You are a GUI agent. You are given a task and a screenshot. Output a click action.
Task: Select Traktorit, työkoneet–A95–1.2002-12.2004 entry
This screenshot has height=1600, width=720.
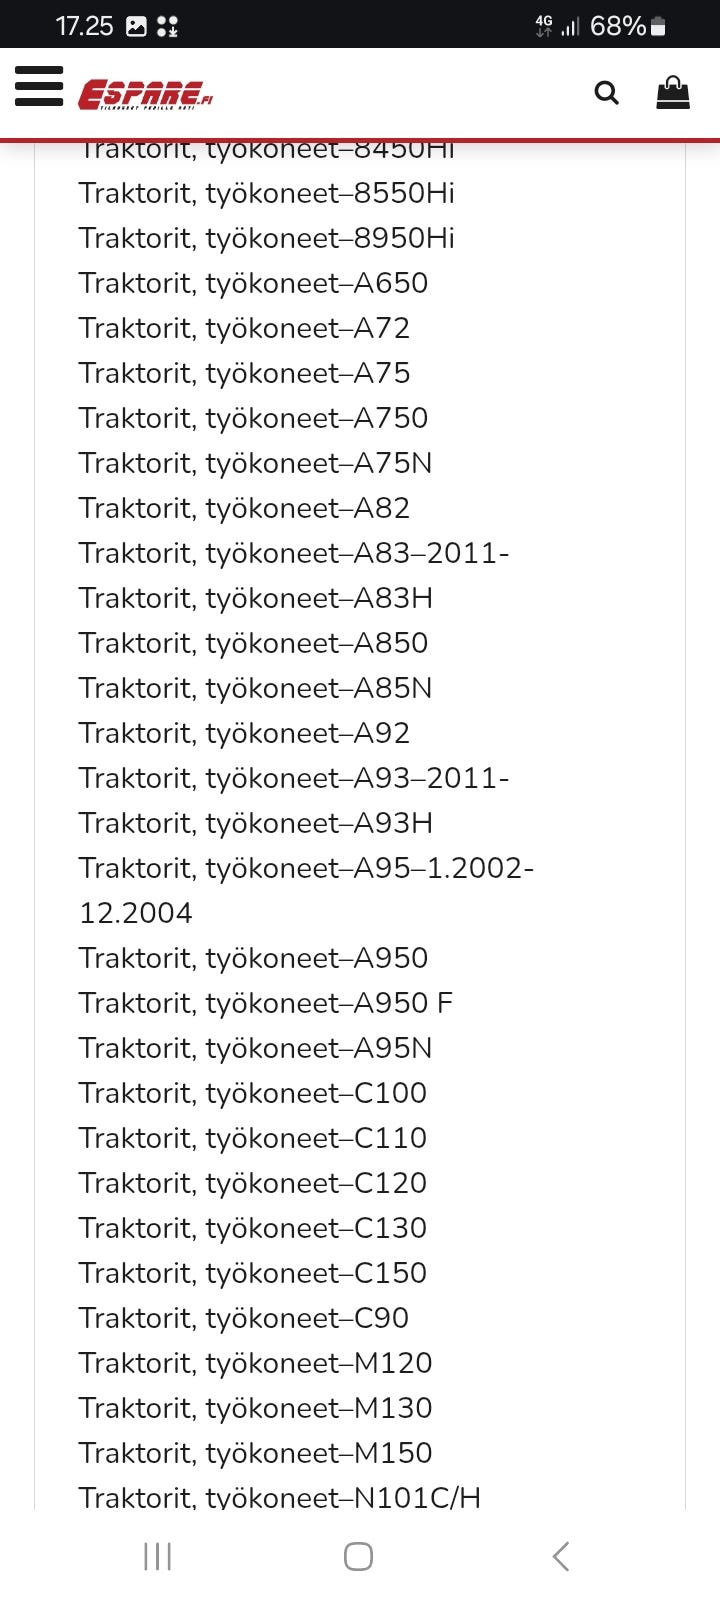pos(306,869)
